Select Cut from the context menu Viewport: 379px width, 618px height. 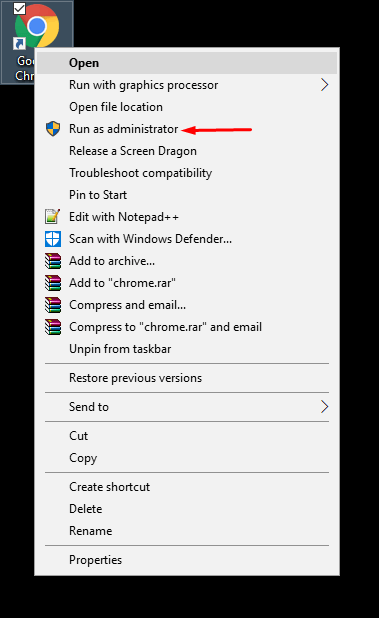tap(187, 436)
